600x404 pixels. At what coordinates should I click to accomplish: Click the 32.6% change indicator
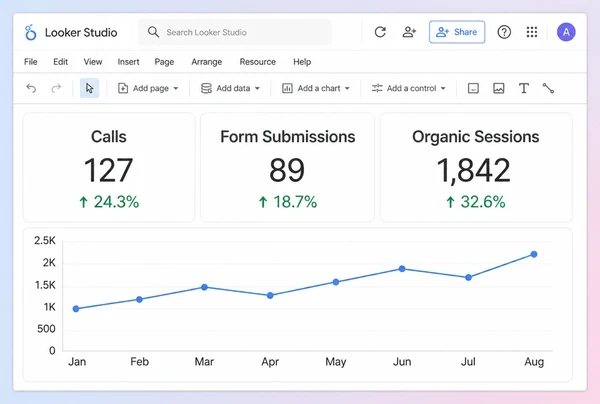tap(476, 202)
